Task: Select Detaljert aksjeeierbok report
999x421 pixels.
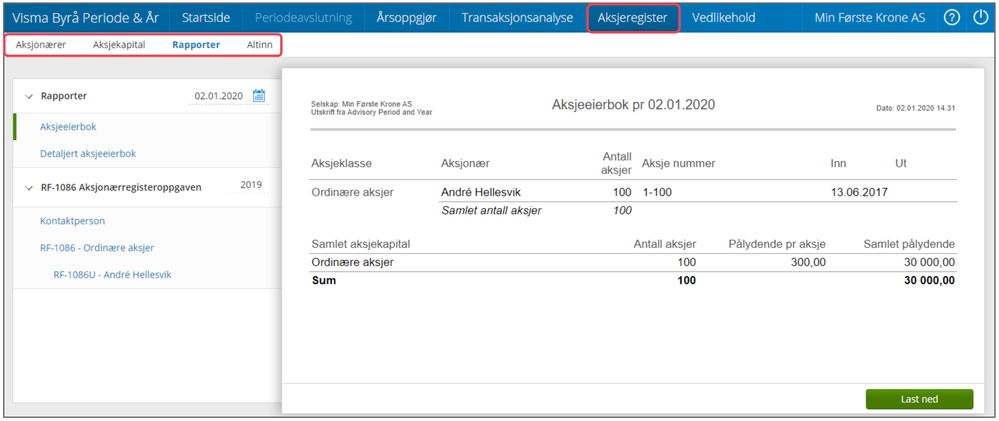Action: 88,154
